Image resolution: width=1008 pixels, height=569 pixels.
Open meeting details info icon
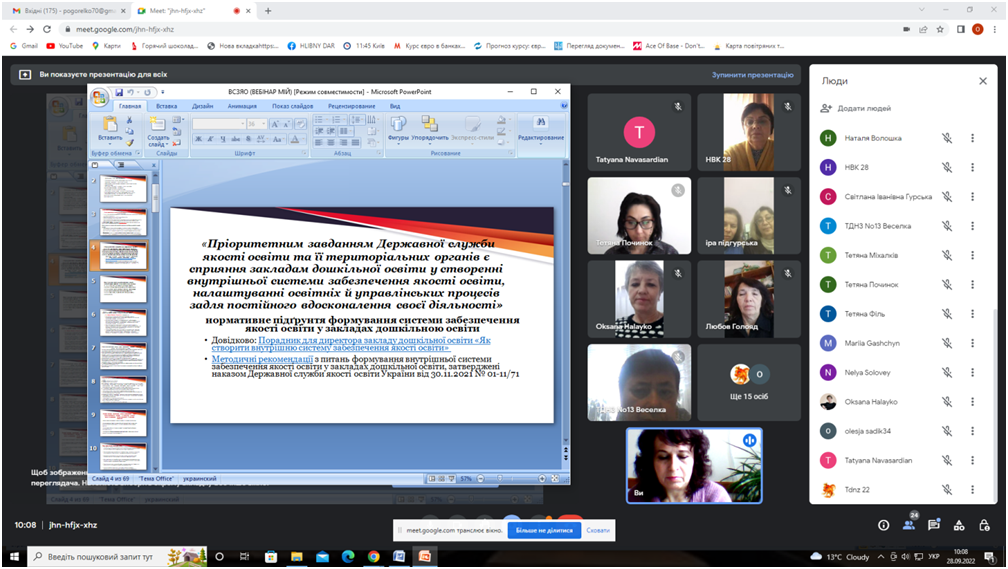click(883, 525)
